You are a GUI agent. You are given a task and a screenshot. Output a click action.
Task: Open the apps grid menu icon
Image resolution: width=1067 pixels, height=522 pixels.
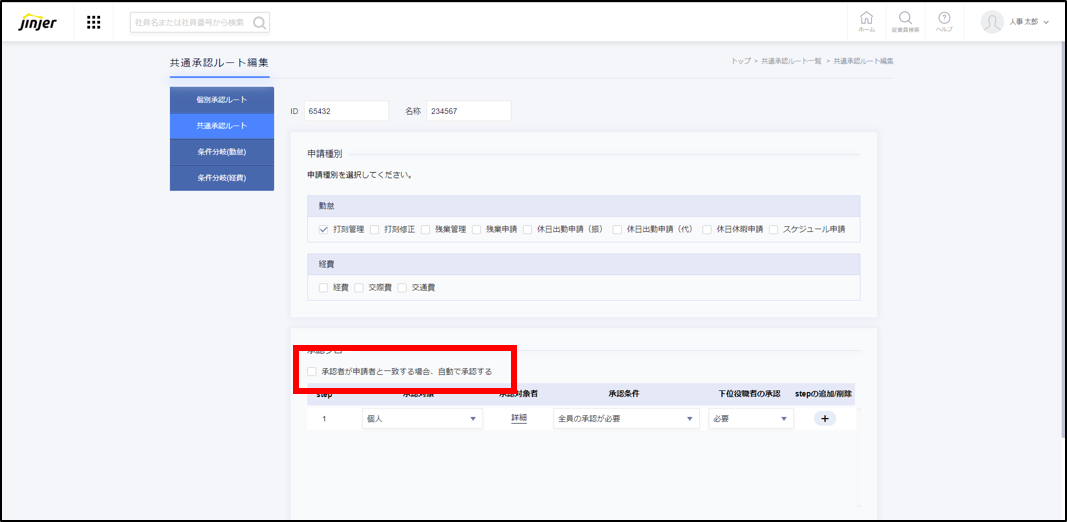pyautogui.click(x=93, y=22)
